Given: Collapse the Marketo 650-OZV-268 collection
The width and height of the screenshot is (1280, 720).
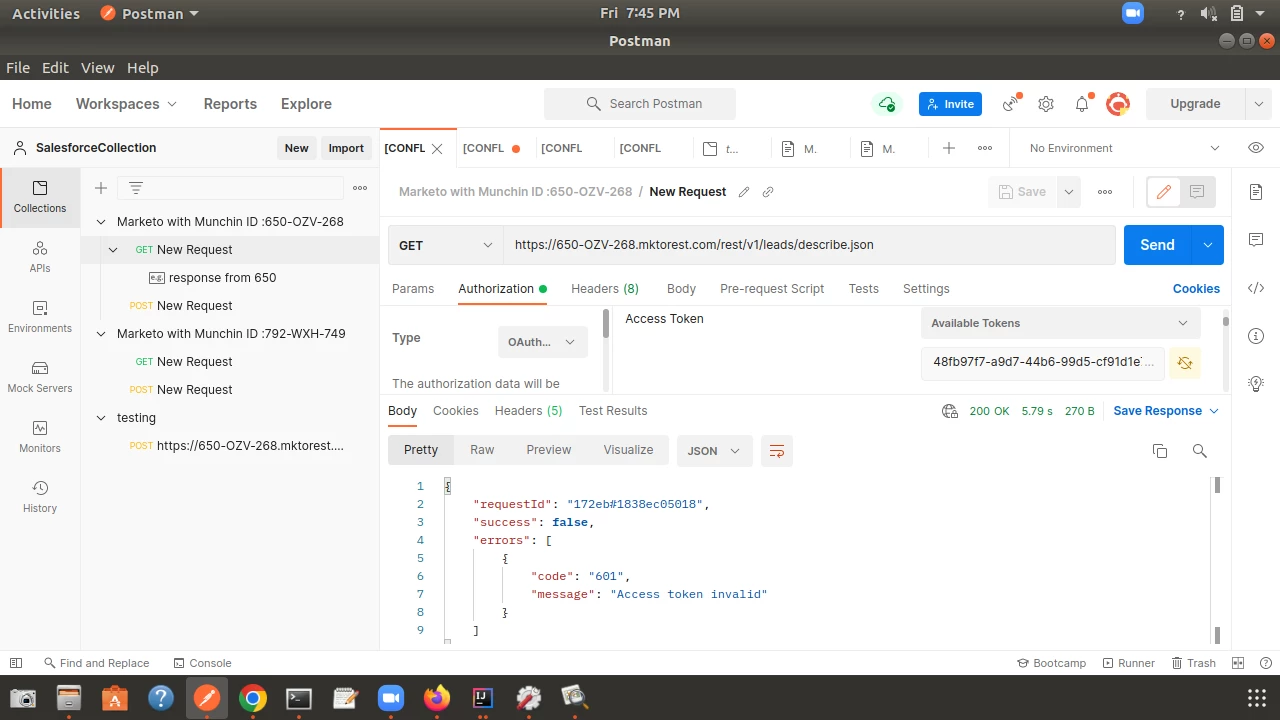Looking at the screenshot, I should click(x=101, y=222).
